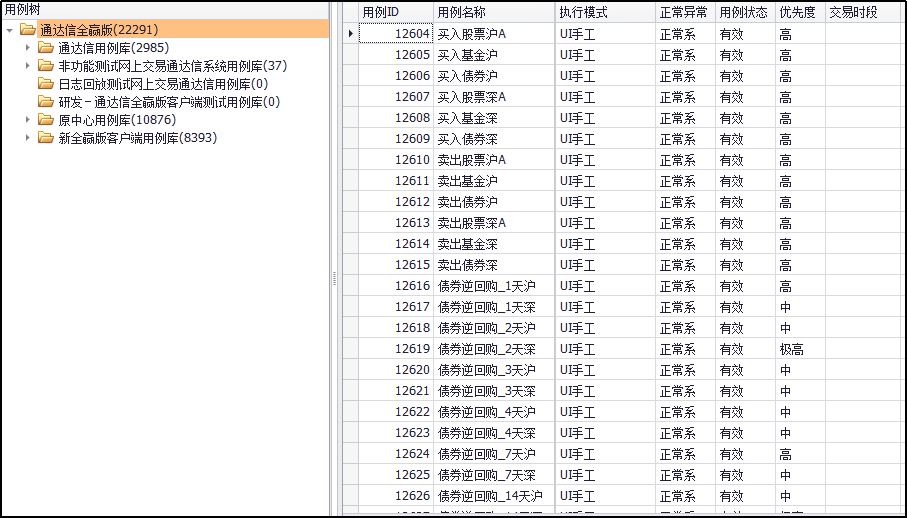Select cell with ID 12626

pos(396,496)
